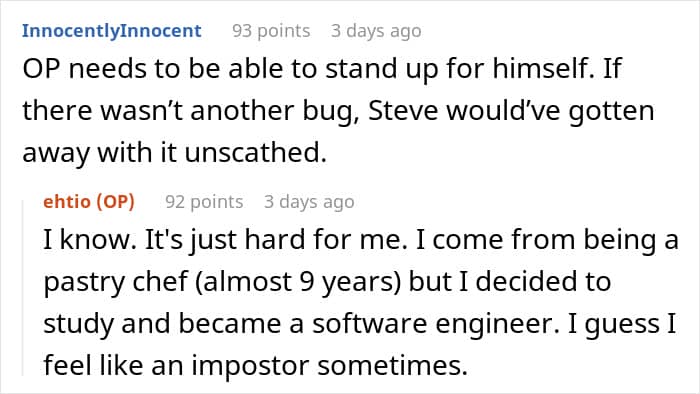Click the 92 points score label
Viewport: 700px width, 394px height.
[204, 202]
